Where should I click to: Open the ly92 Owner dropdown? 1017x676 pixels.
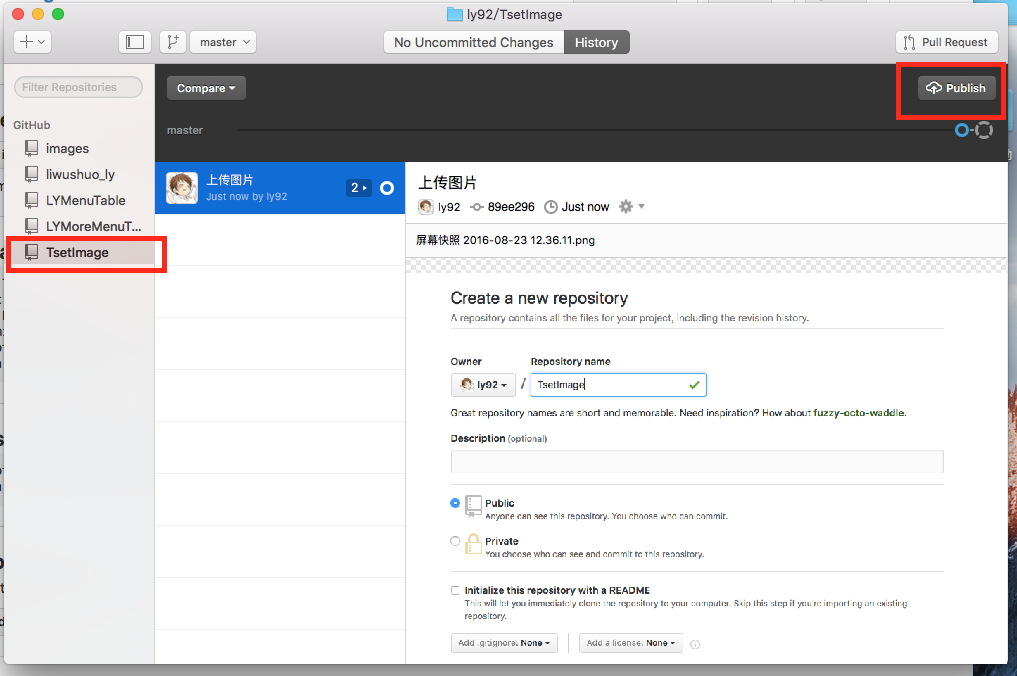[483, 385]
